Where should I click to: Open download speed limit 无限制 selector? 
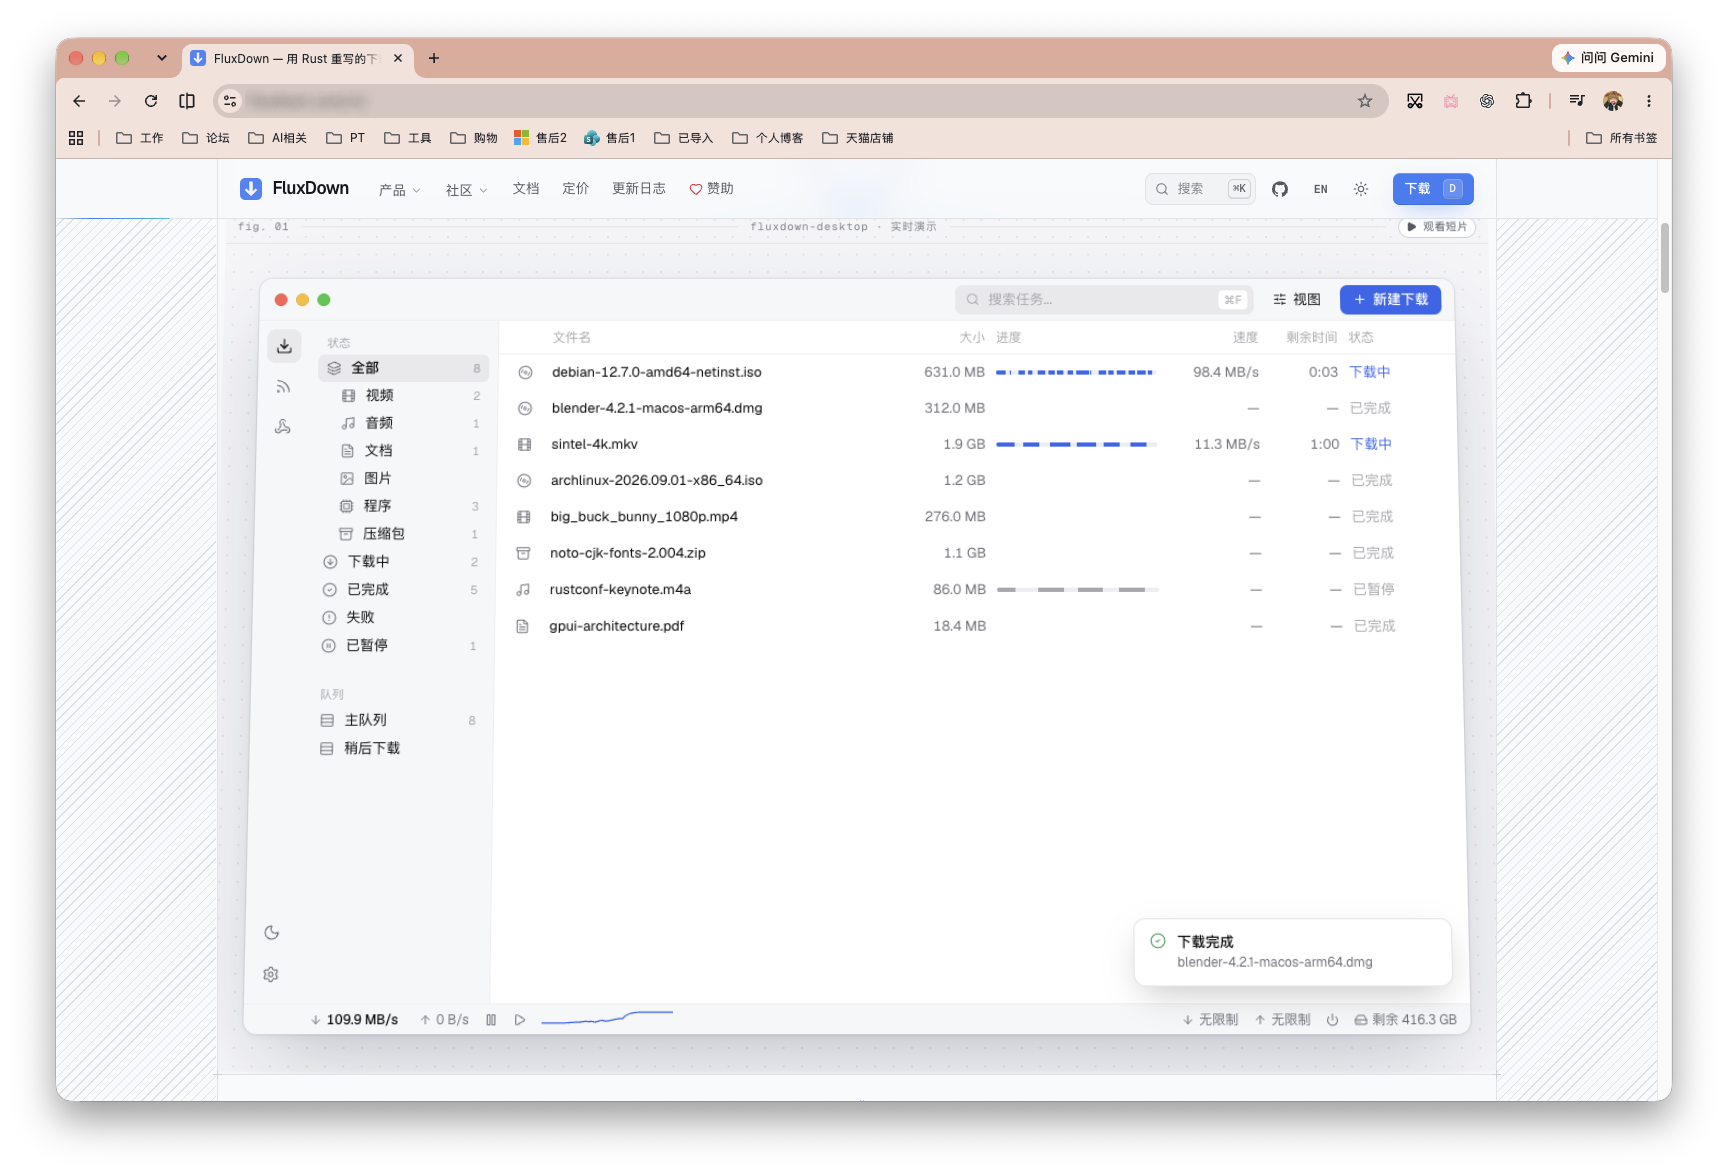coord(1211,1020)
